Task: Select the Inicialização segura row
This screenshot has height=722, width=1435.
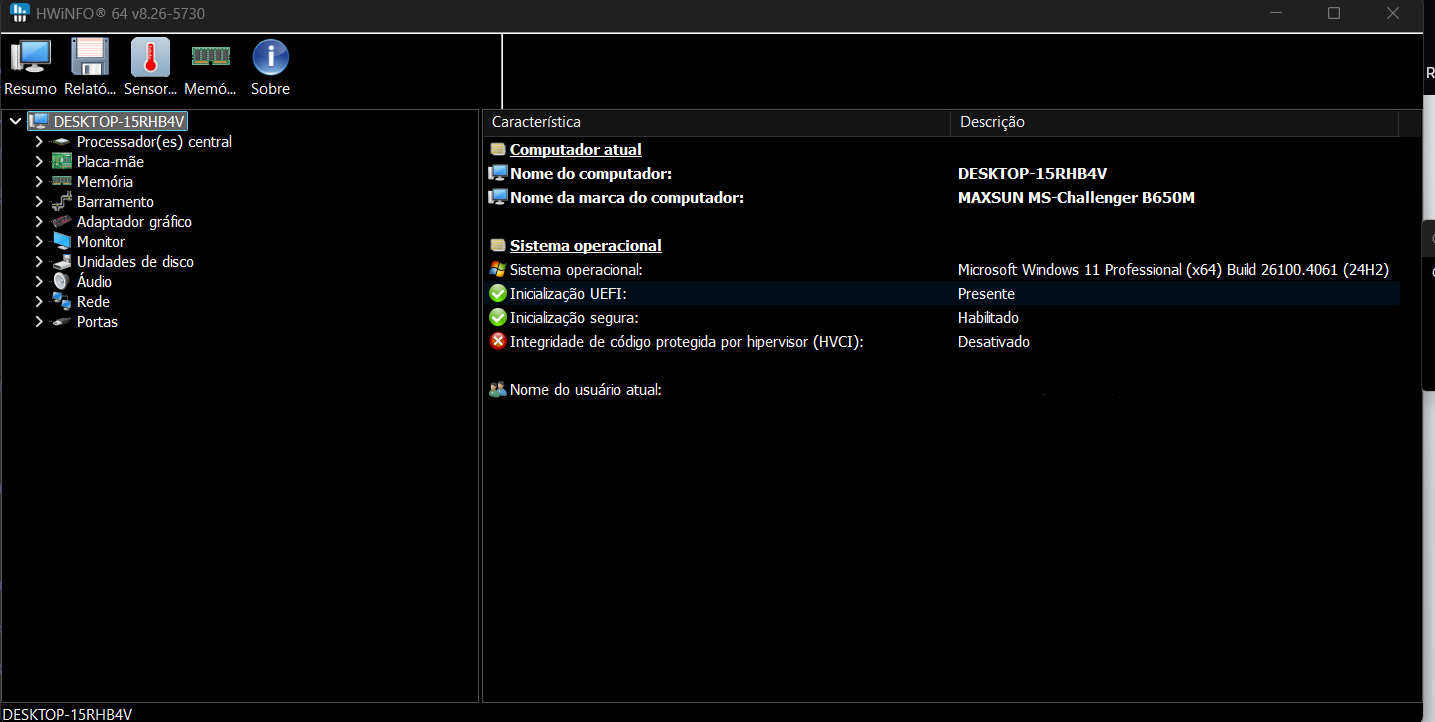Action: point(574,318)
